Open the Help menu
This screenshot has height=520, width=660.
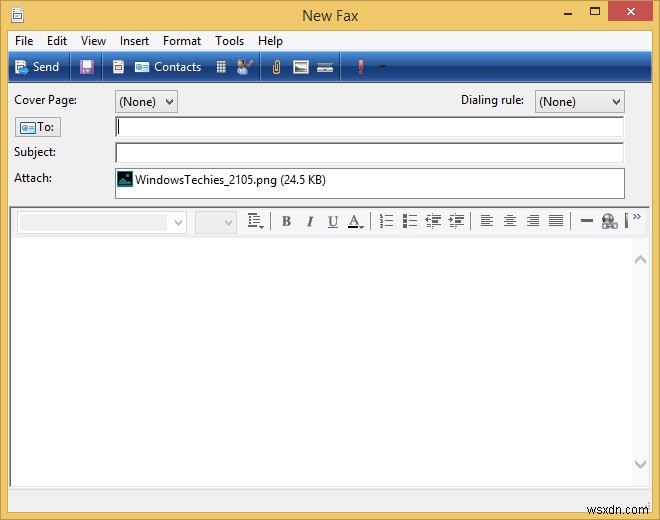pyautogui.click(x=270, y=41)
